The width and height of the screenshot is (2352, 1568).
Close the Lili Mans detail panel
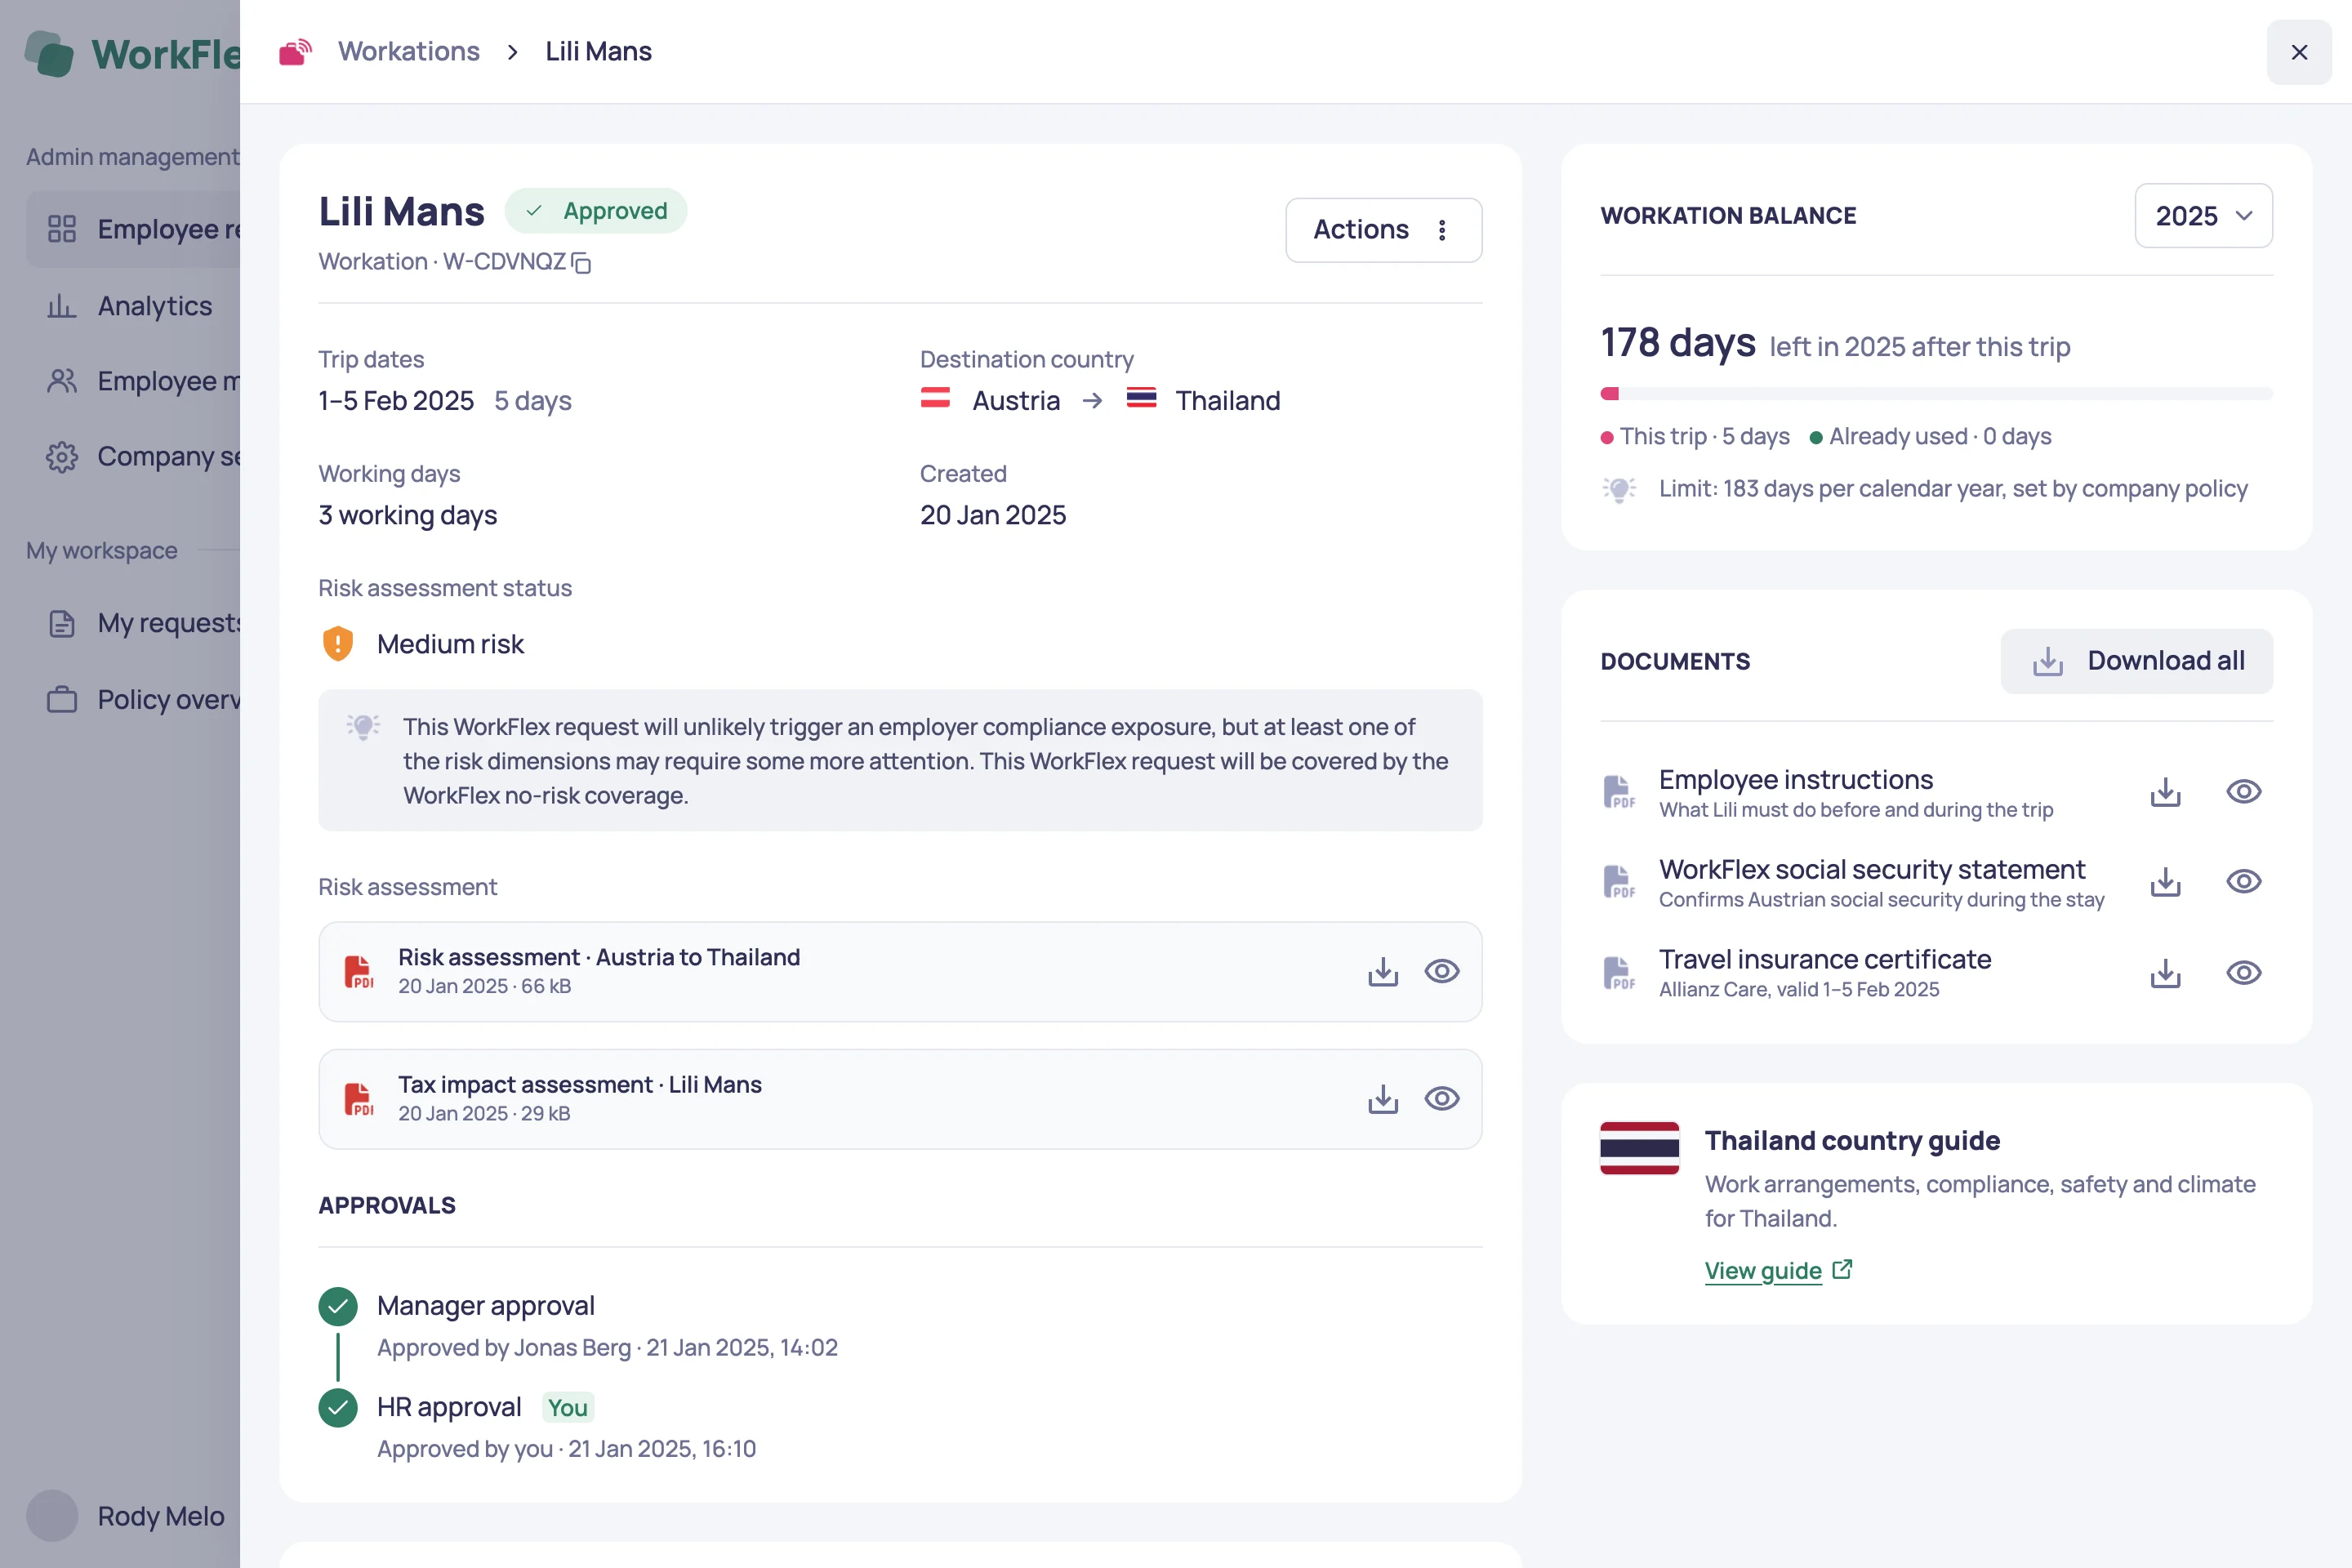(x=2299, y=52)
